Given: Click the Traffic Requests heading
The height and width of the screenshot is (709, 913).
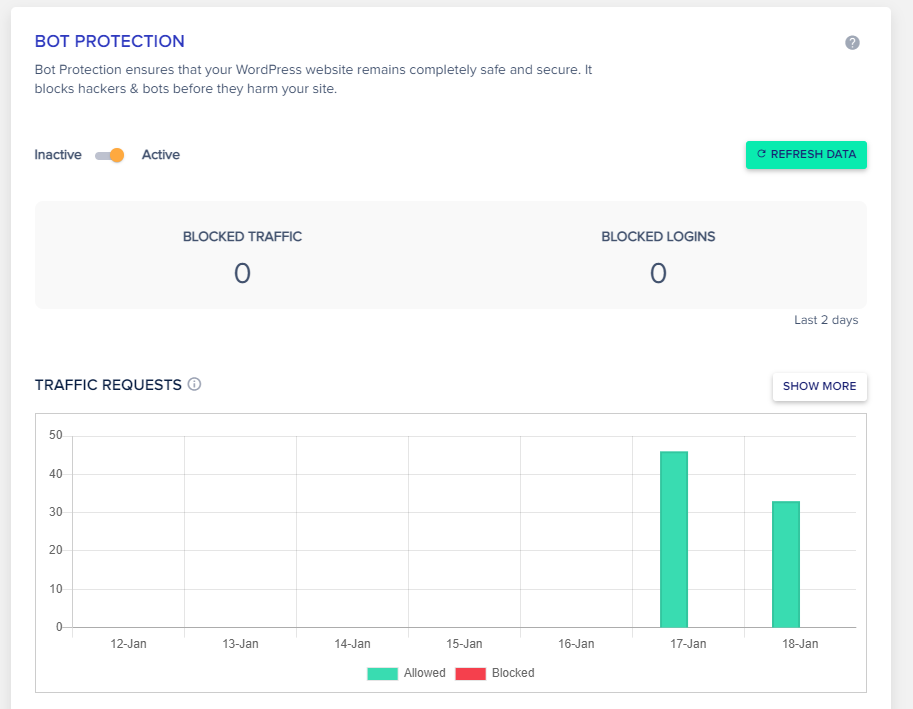Looking at the screenshot, I should (108, 385).
